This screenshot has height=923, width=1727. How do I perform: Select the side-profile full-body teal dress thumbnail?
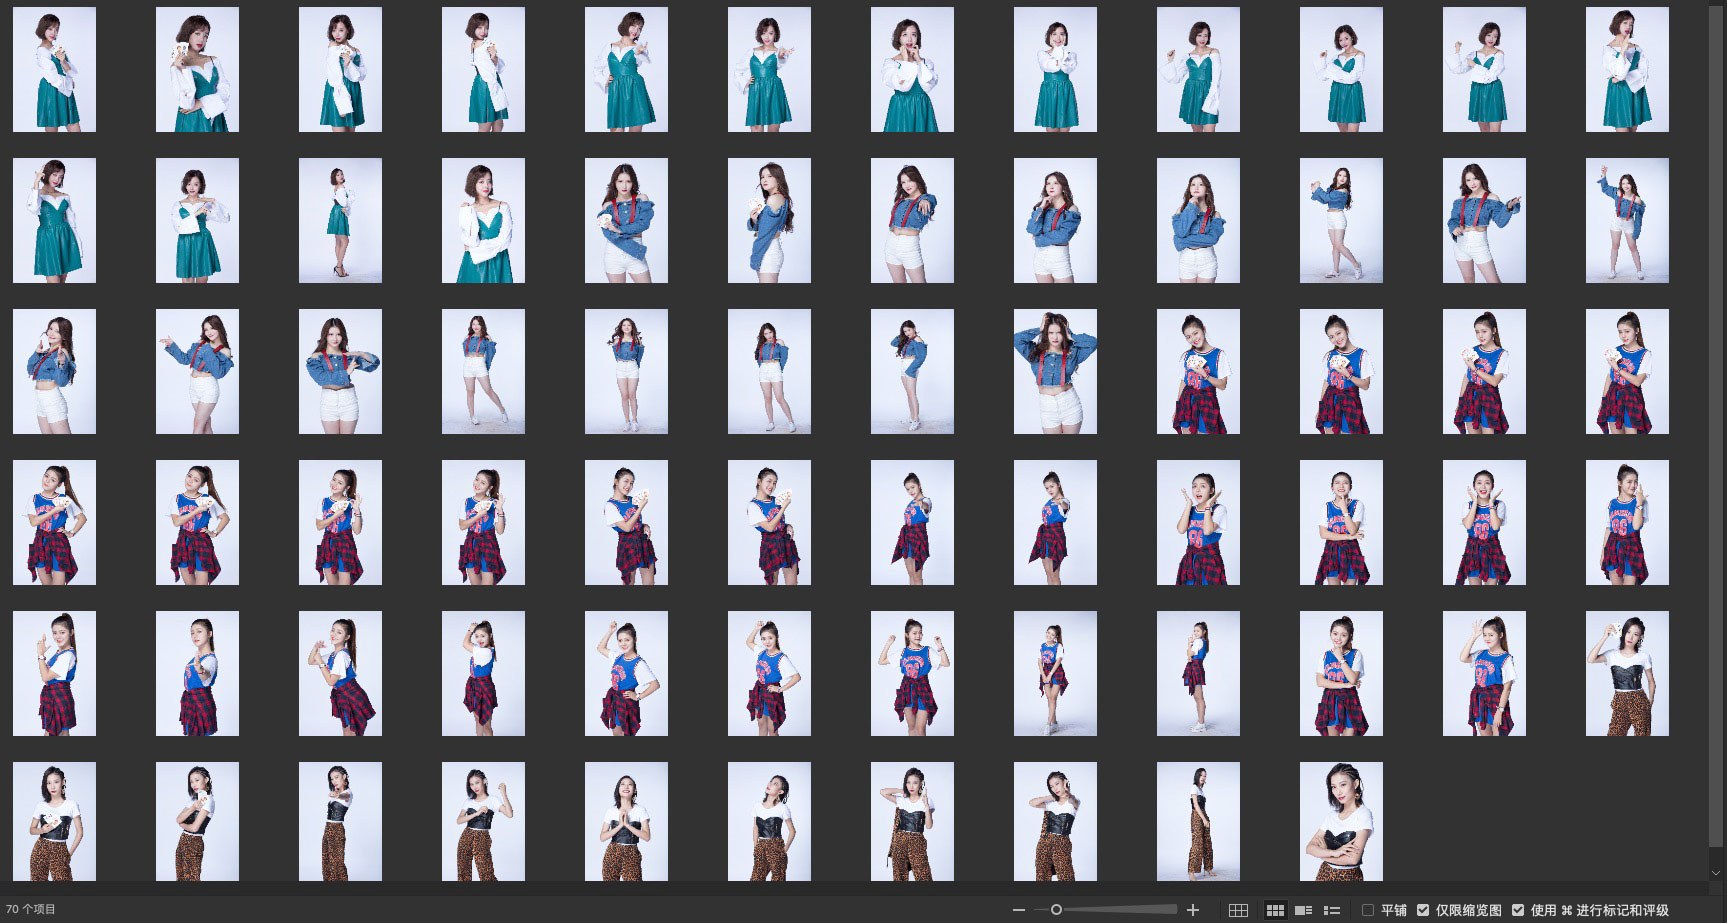coord(340,220)
